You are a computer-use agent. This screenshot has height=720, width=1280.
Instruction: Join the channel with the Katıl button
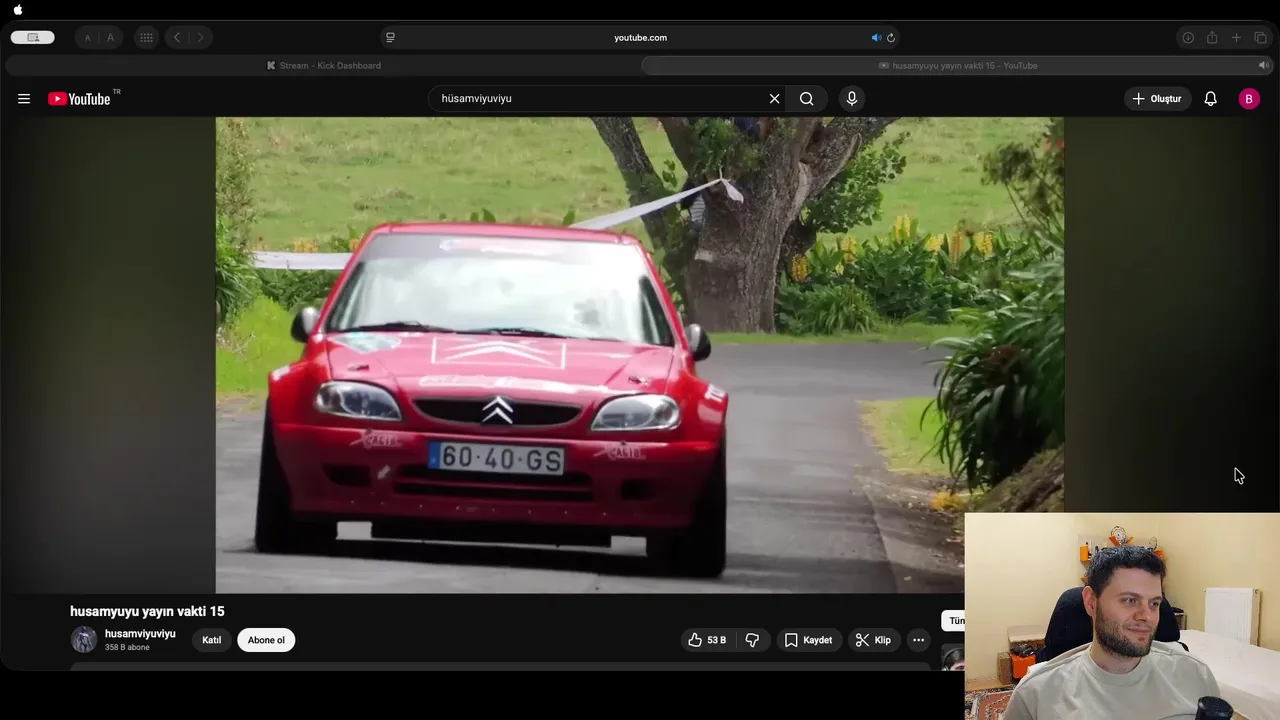(x=212, y=640)
